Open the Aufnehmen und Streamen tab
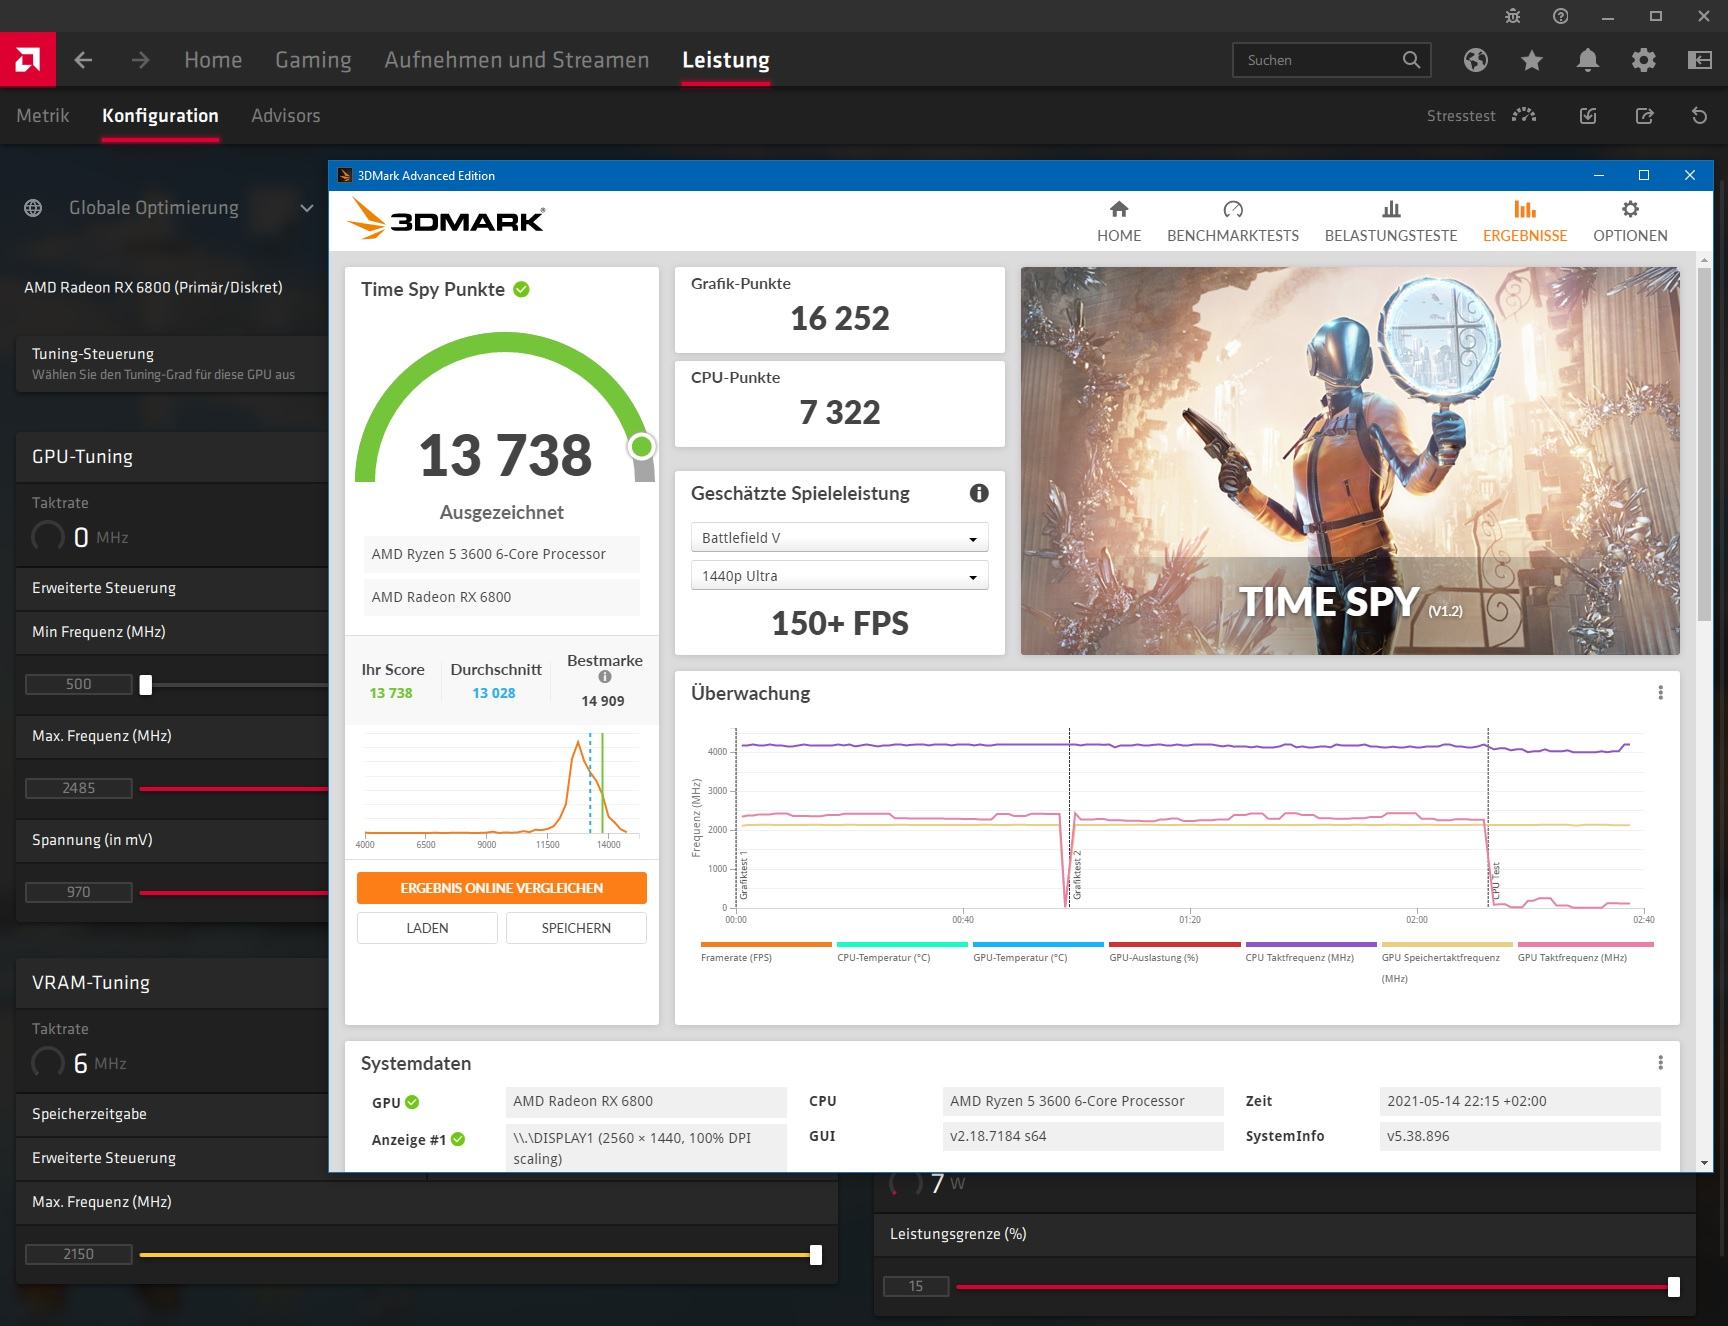 (x=517, y=60)
